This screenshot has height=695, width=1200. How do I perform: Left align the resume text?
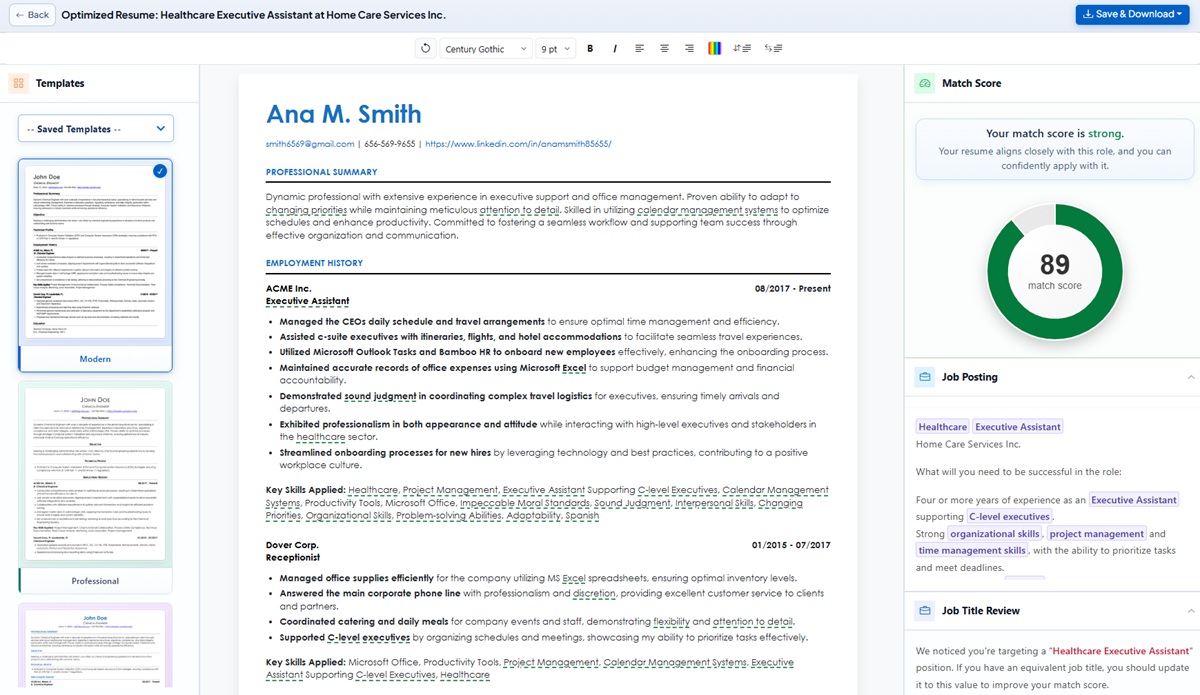click(x=640, y=48)
